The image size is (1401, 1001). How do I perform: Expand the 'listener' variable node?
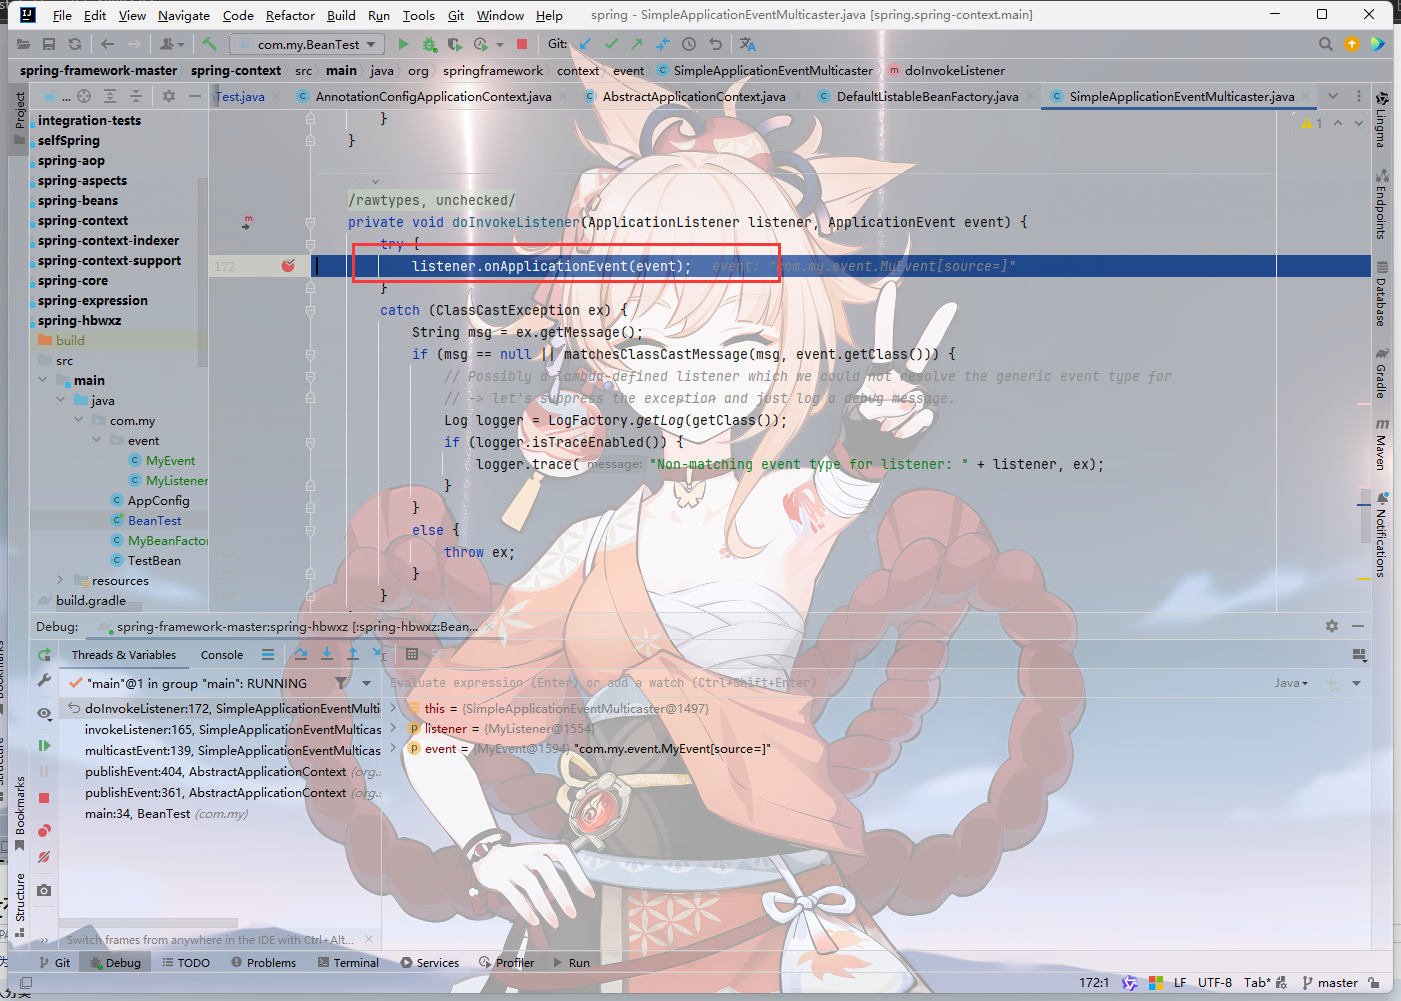[x=394, y=728]
